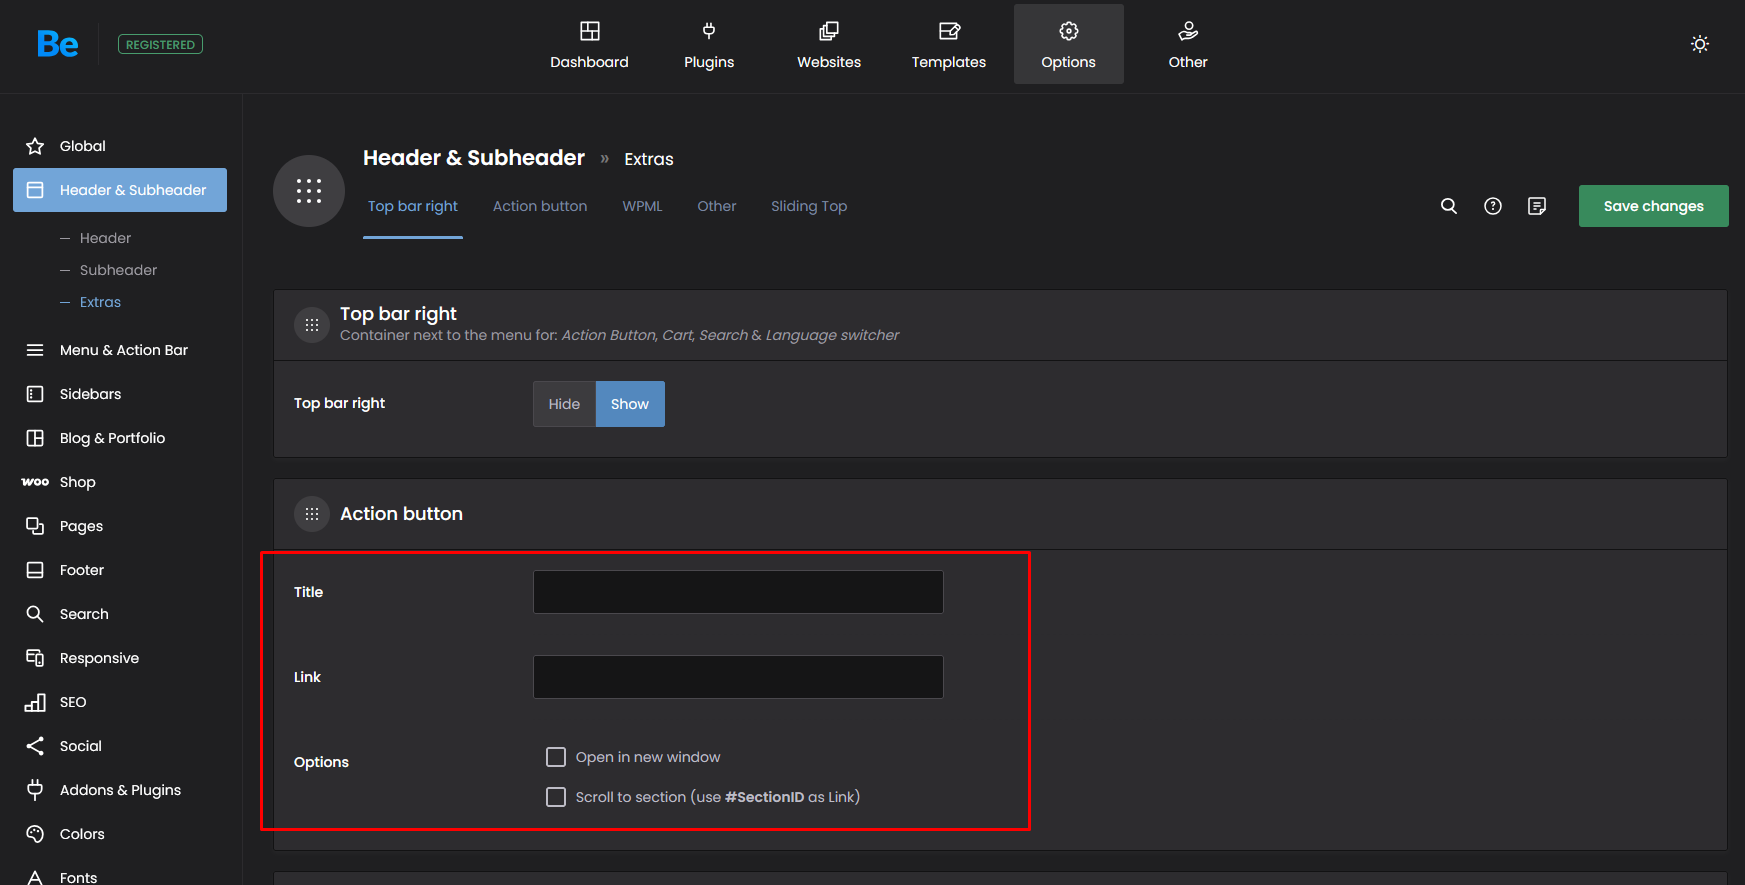This screenshot has height=885, width=1745.
Task: Click the large grid dots icon by the title
Action: point(309,191)
